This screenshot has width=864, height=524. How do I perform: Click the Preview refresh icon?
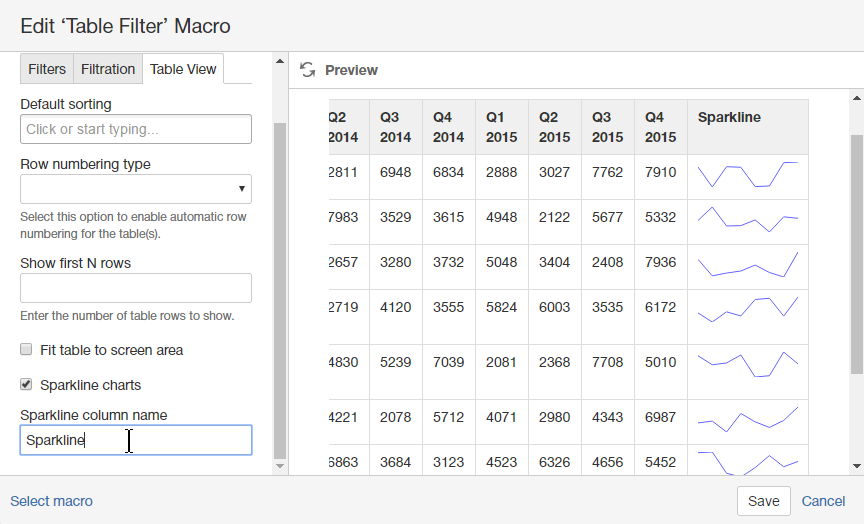[x=308, y=70]
